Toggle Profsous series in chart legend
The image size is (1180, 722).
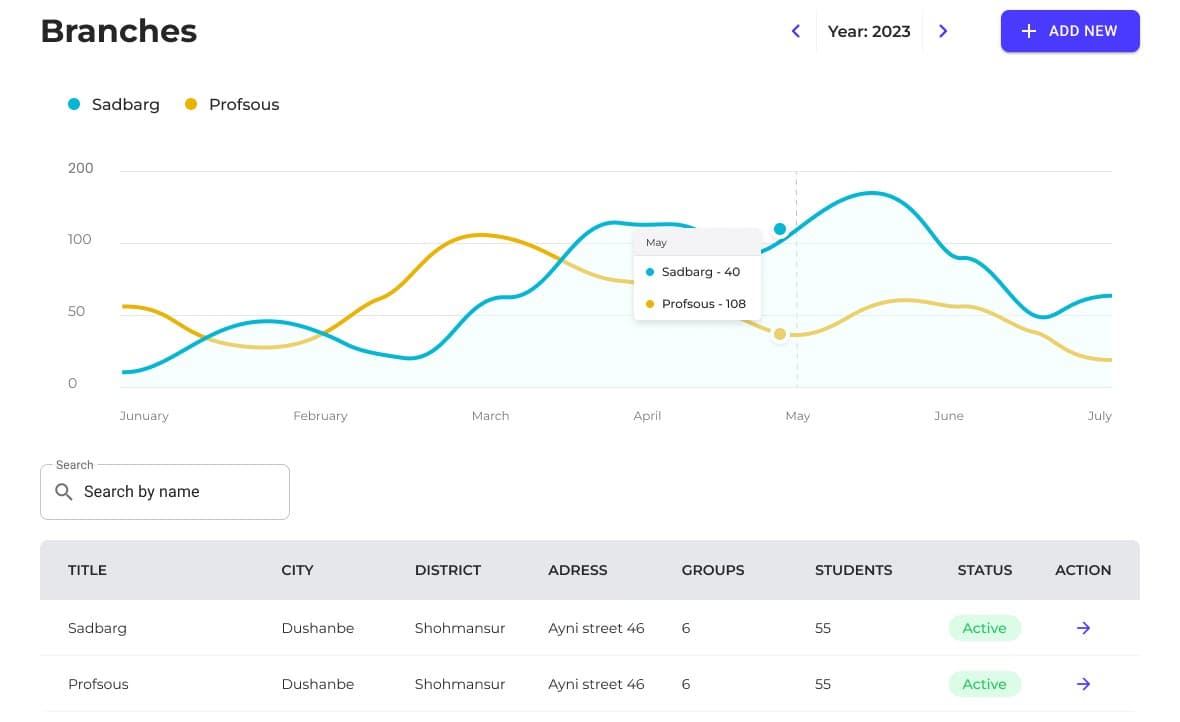click(232, 104)
